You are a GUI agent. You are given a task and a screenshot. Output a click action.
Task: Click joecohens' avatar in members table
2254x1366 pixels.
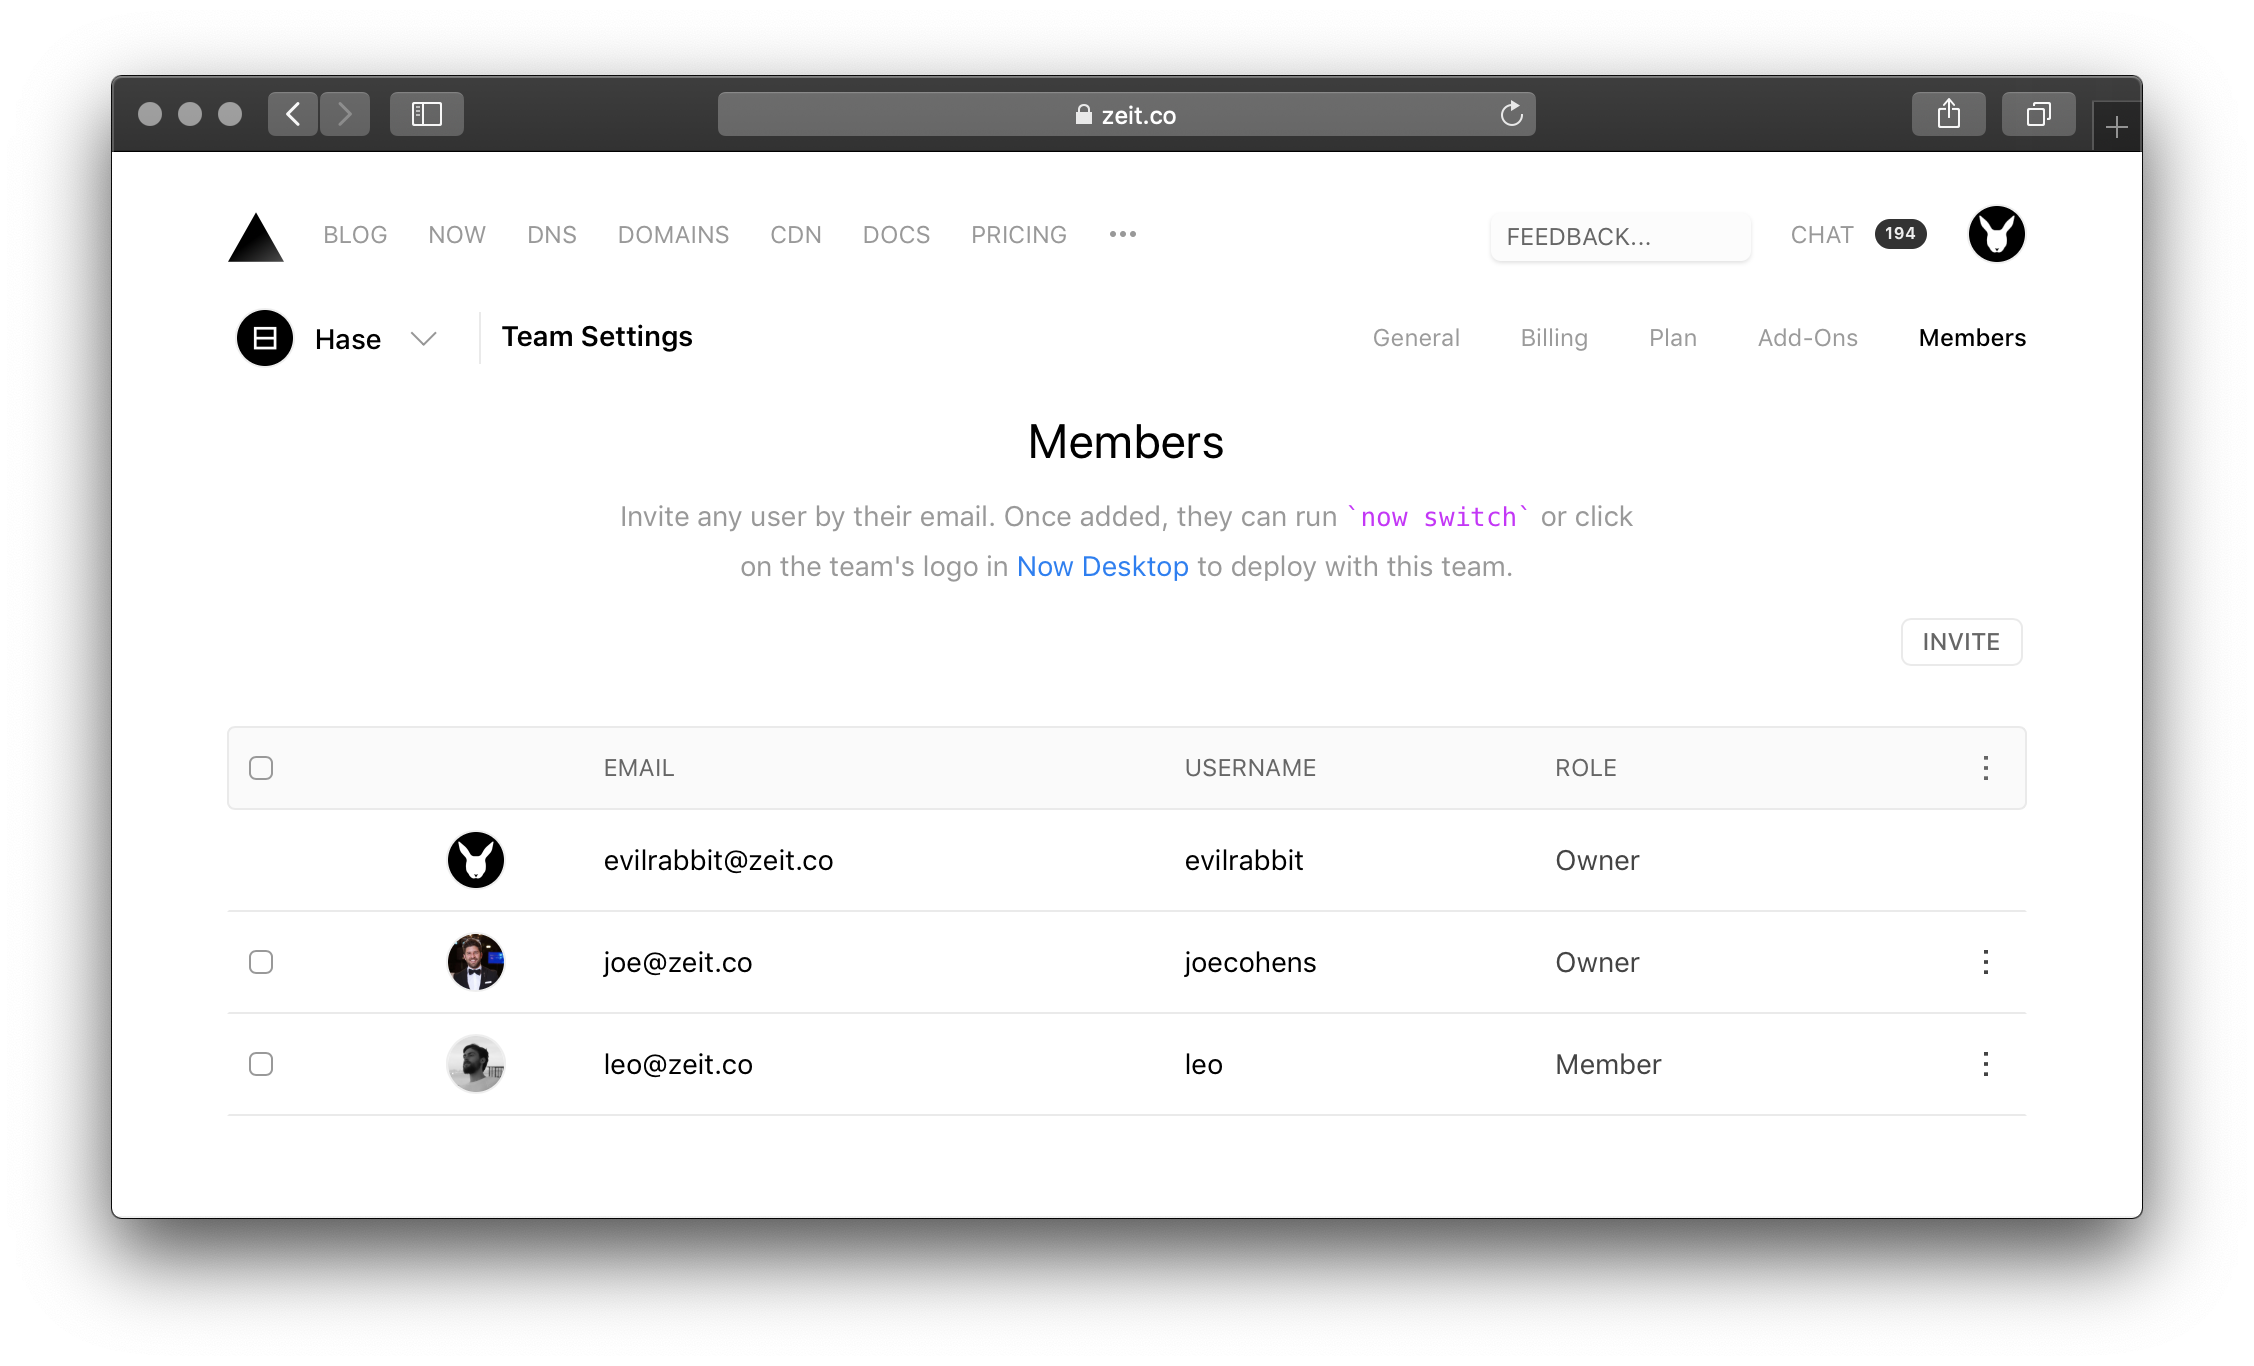tap(475, 962)
